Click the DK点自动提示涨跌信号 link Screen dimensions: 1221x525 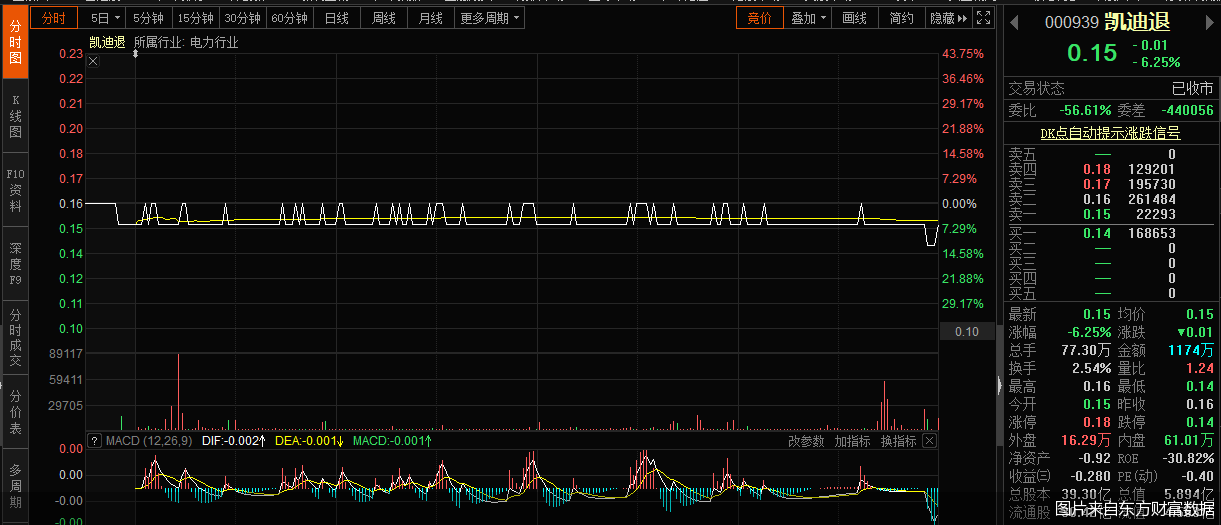pyautogui.click(x=1110, y=132)
